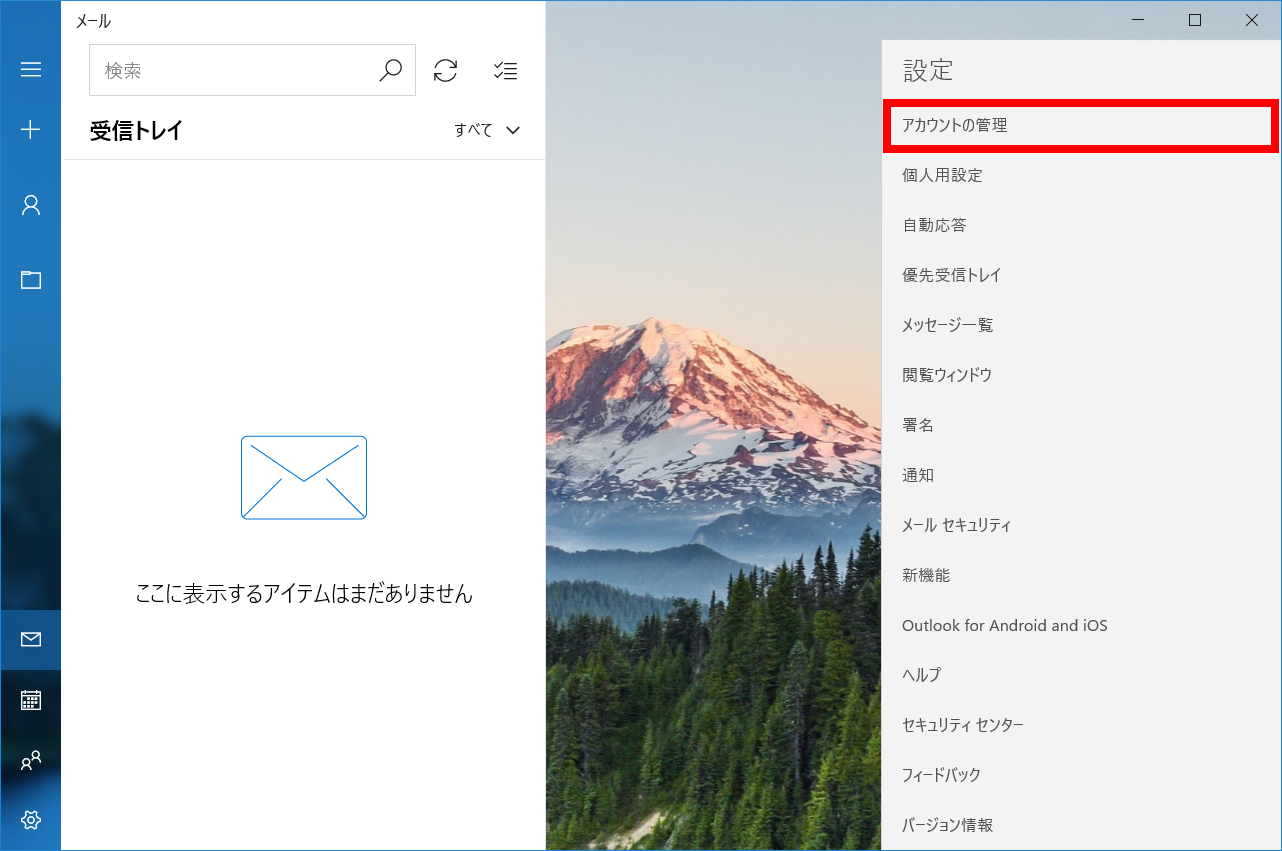Click the empty-inbox message text
Viewport: 1282px width, 851px height.
point(304,594)
